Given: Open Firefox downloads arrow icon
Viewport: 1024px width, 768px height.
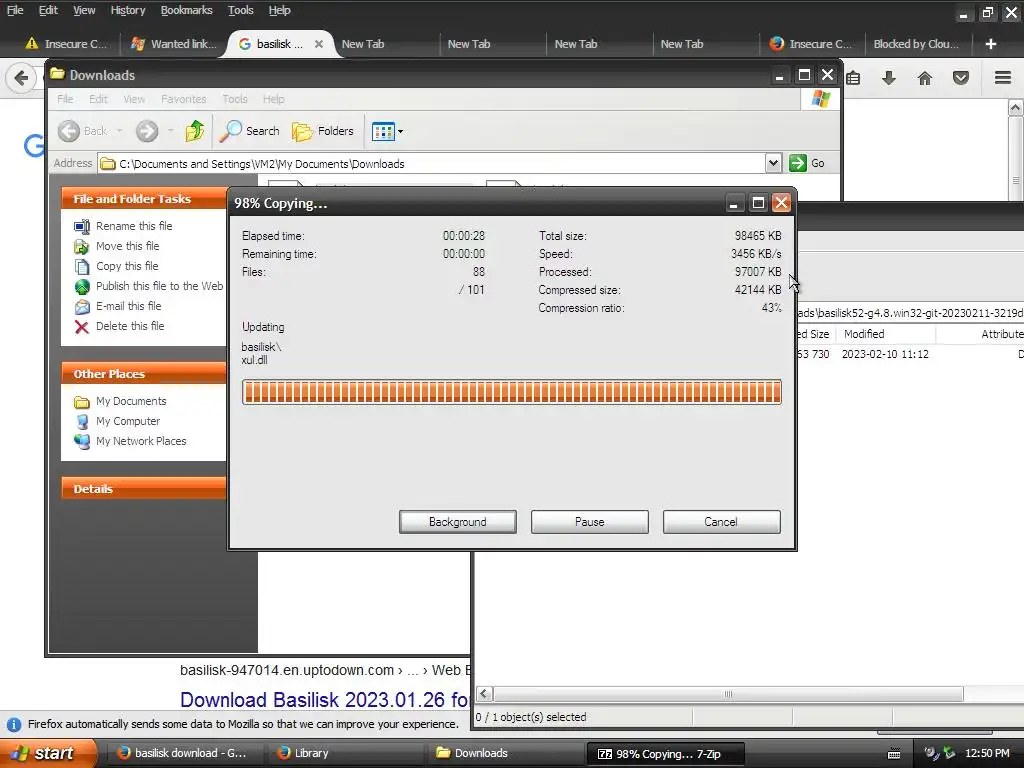Looking at the screenshot, I should point(889,78).
